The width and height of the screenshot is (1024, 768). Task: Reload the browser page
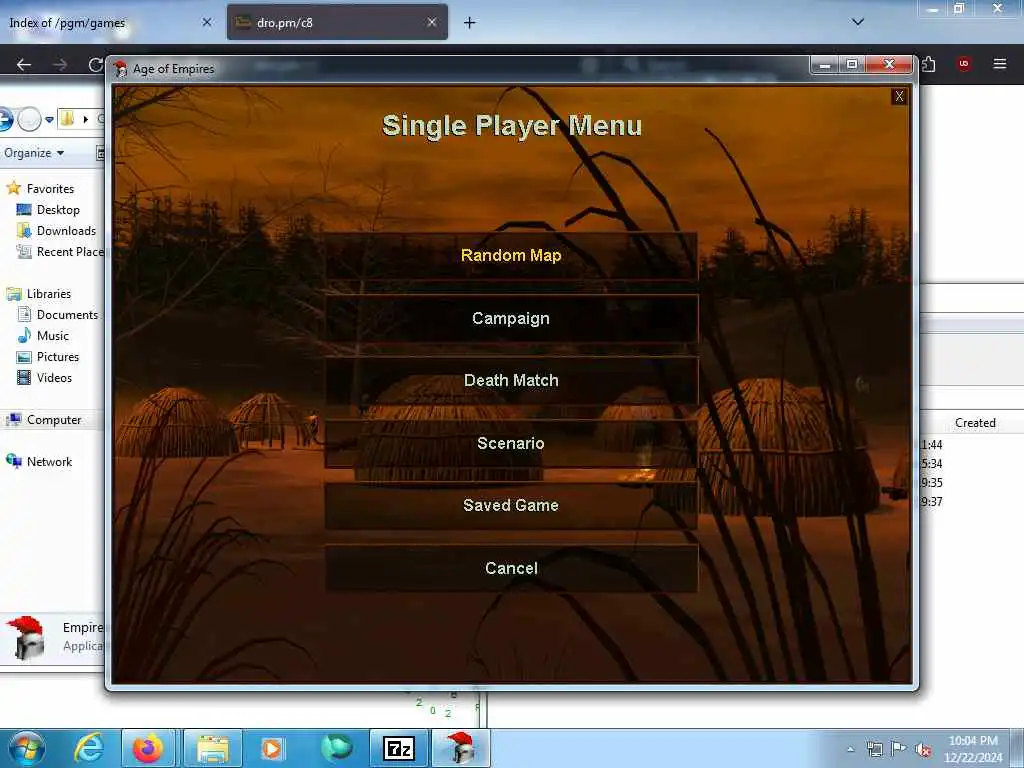[x=95, y=64]
